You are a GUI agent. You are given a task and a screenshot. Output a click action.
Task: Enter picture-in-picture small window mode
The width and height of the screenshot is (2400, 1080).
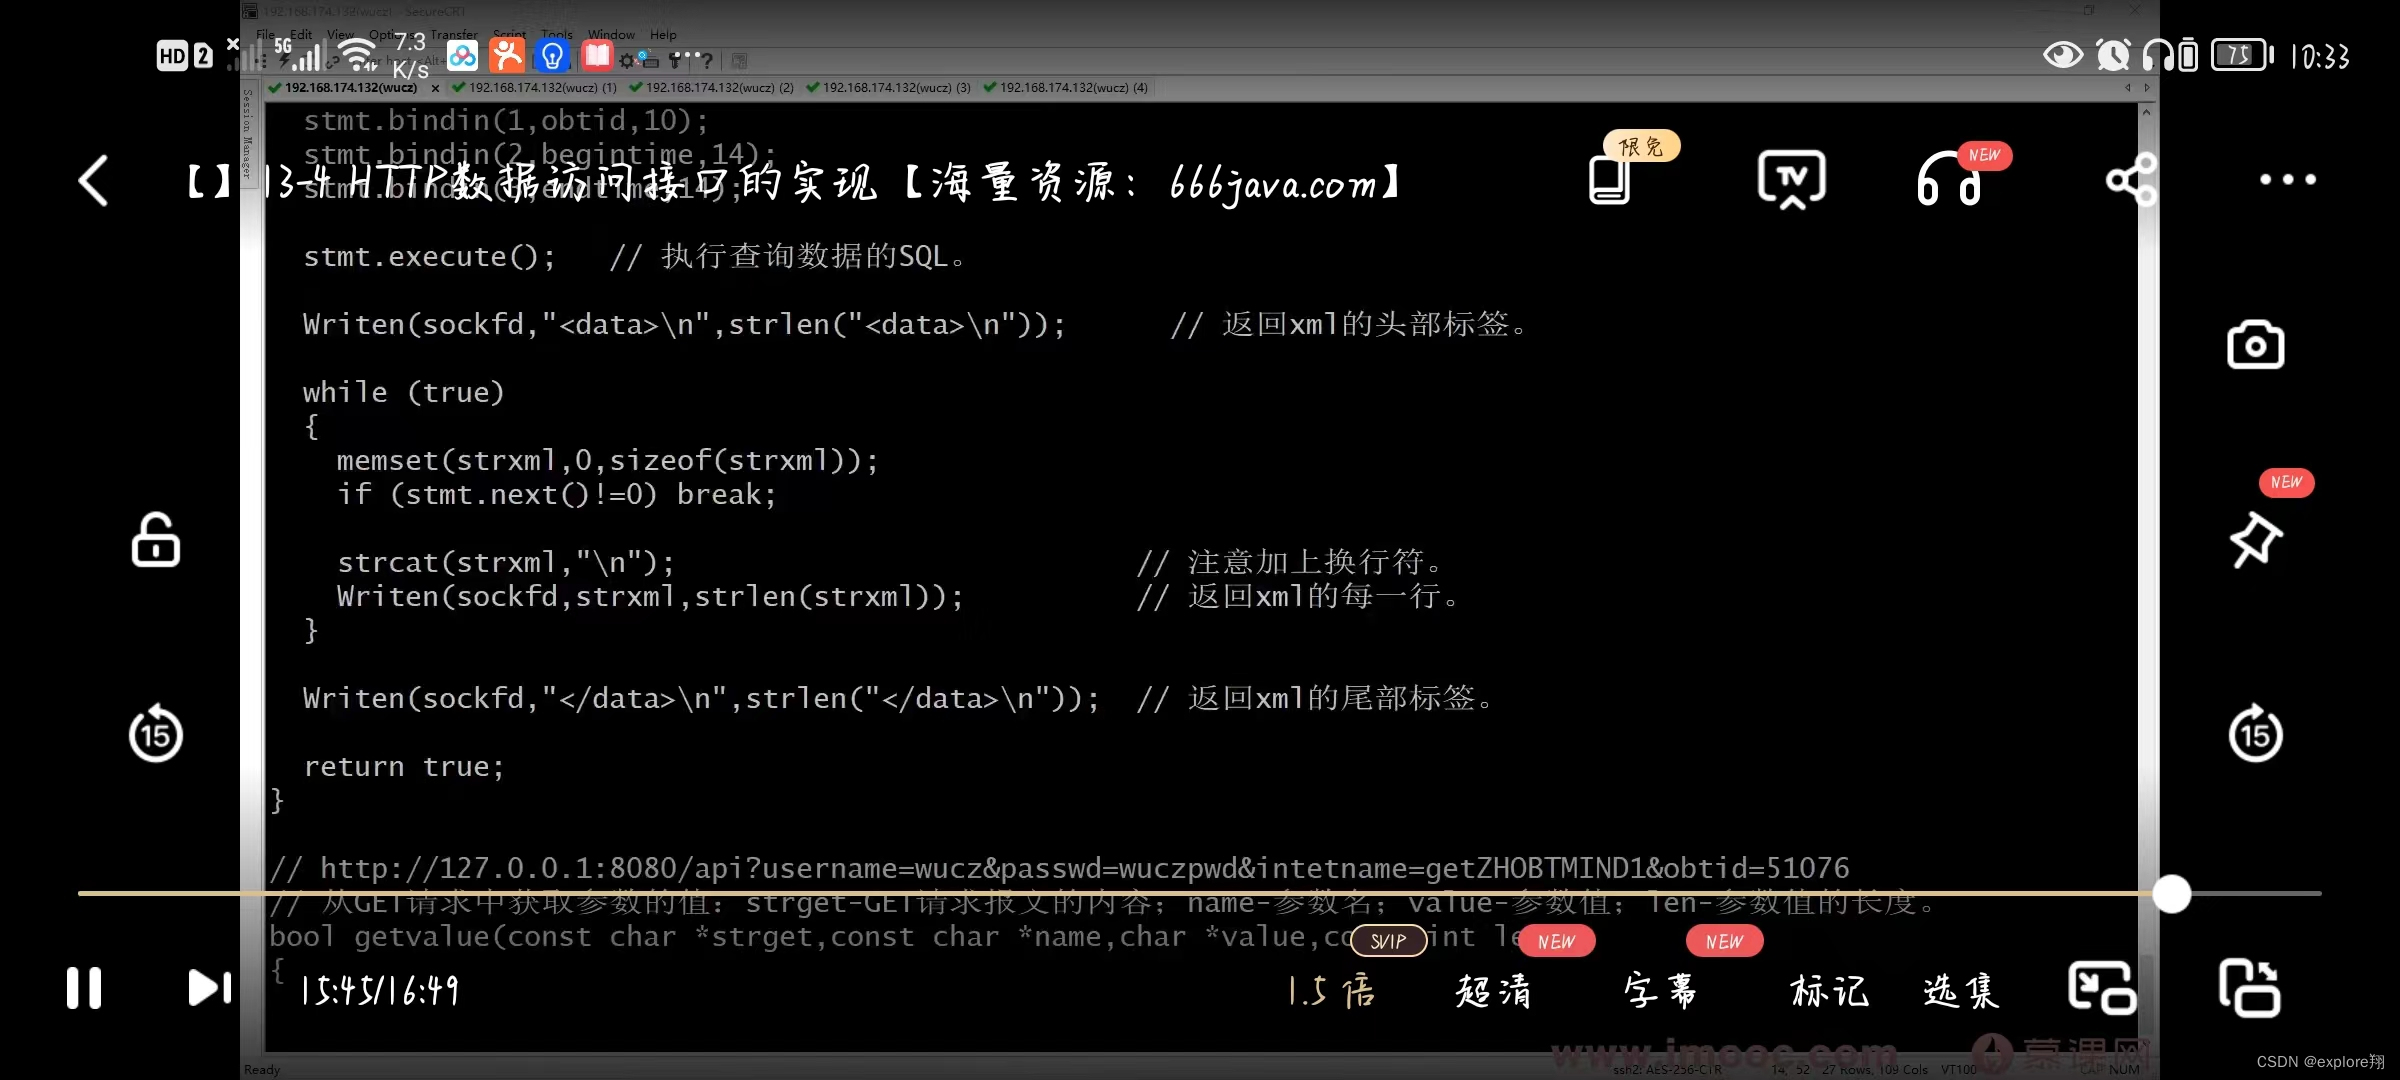pyautogui.click(x=2102, y=988)
